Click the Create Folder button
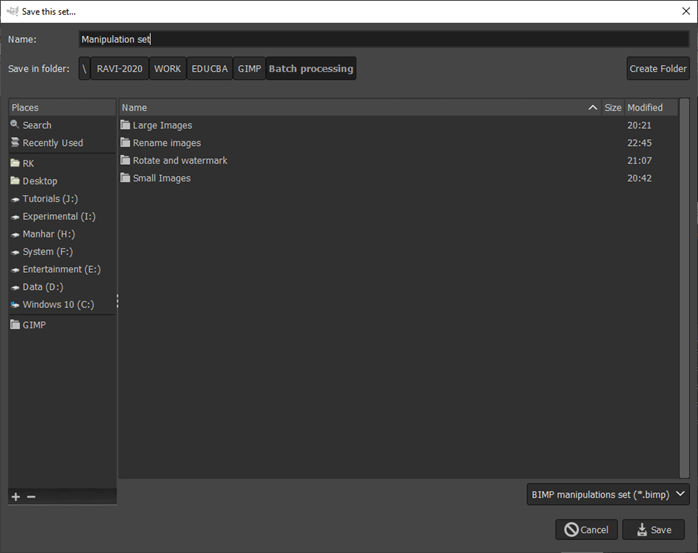This screenshot has width=698, height=553. [x=658, y=69]
